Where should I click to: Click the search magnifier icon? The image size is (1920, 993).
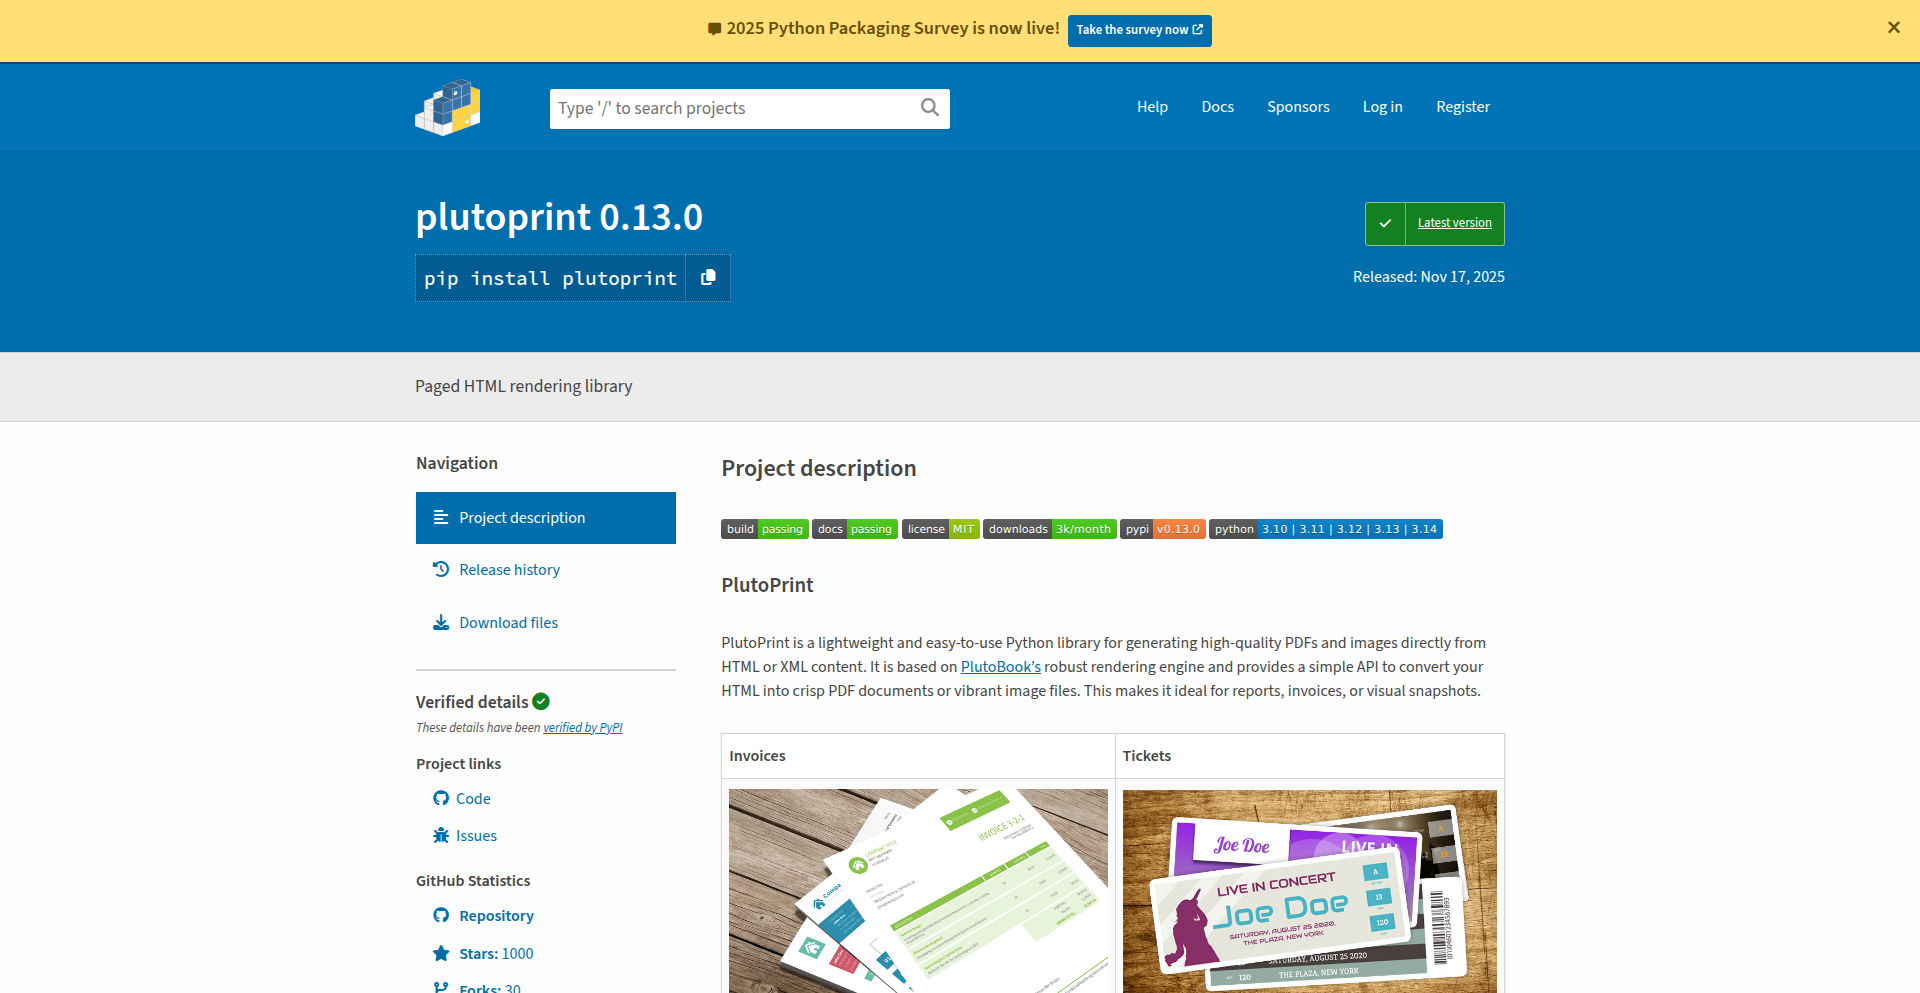click(x=929, y=108)
